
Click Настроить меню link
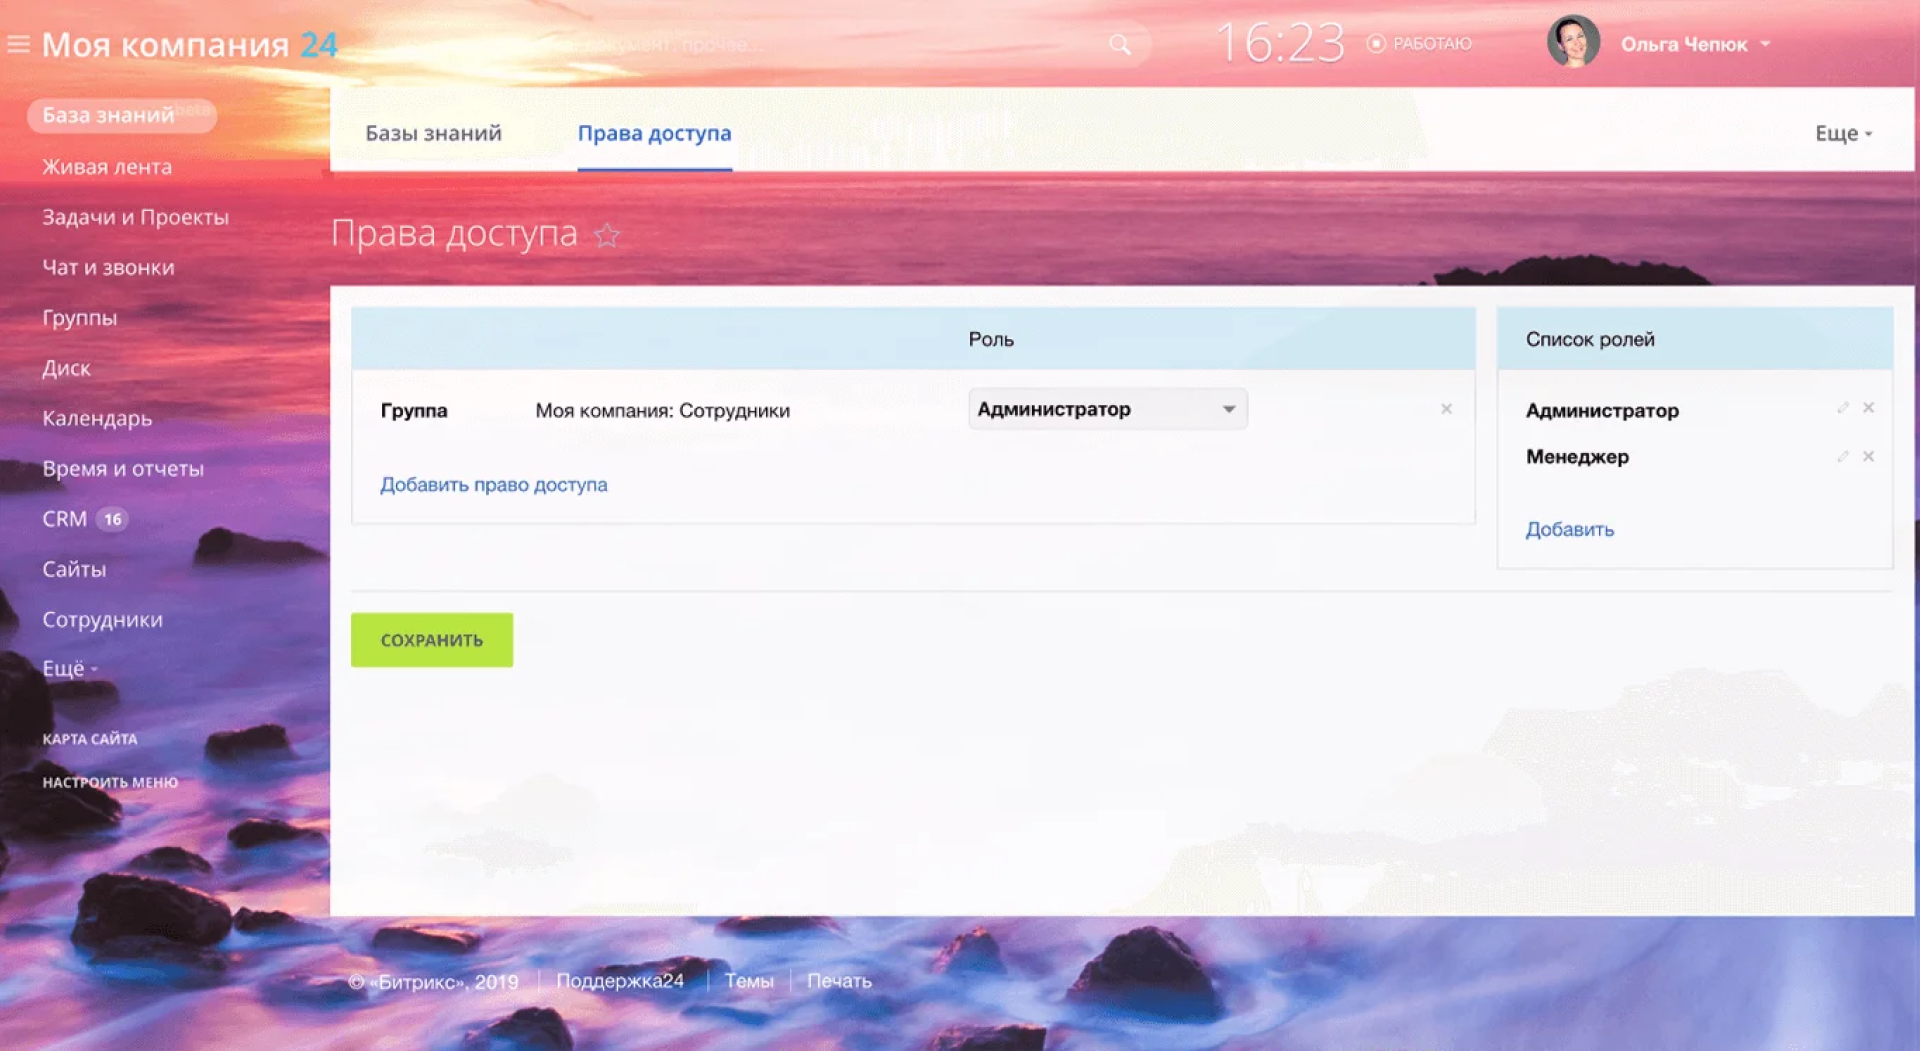coord(110,782)
